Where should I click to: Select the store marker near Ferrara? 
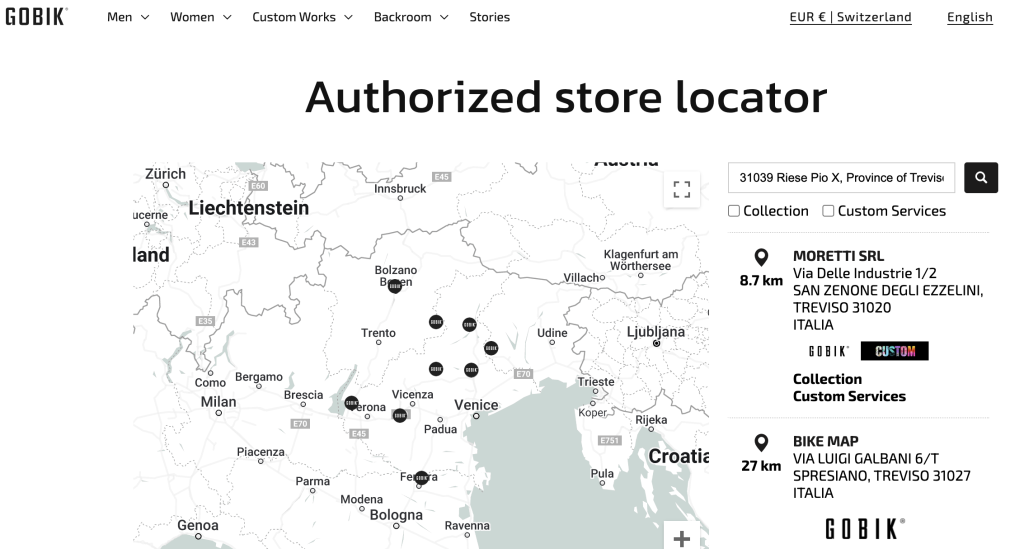click(x=422, y=478)
